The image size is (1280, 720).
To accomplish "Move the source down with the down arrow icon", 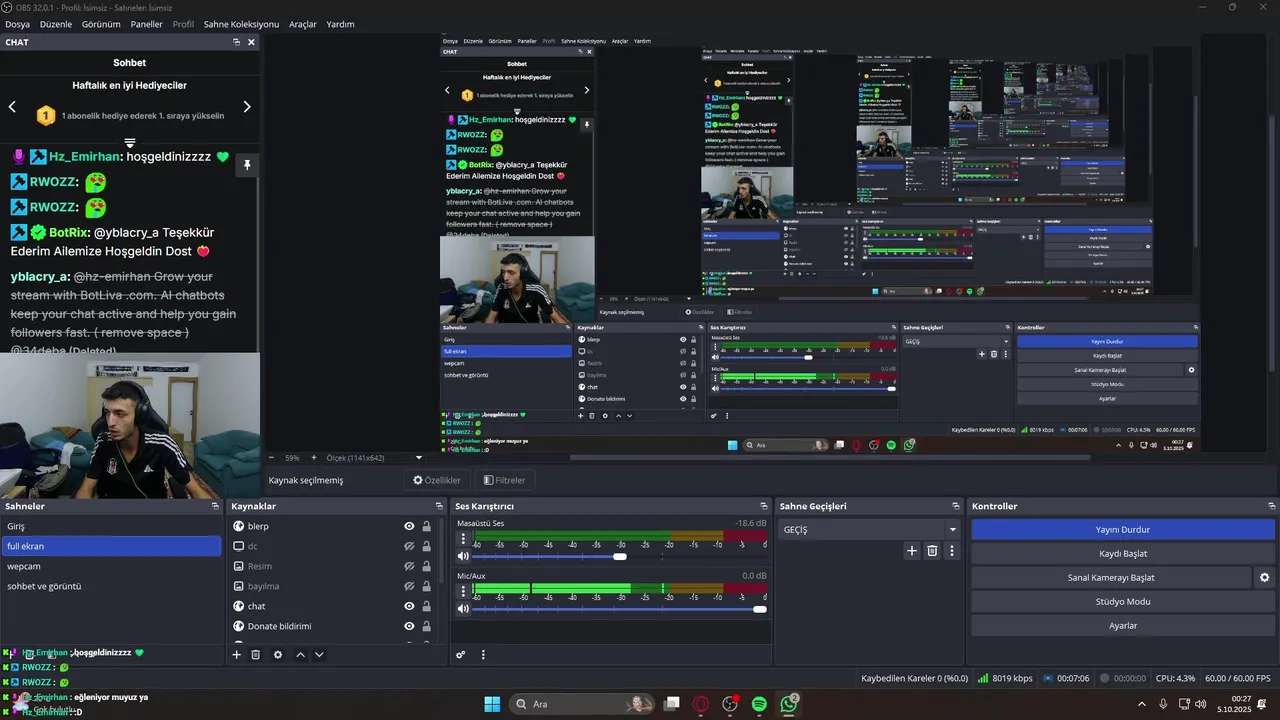I will [319, 655].
